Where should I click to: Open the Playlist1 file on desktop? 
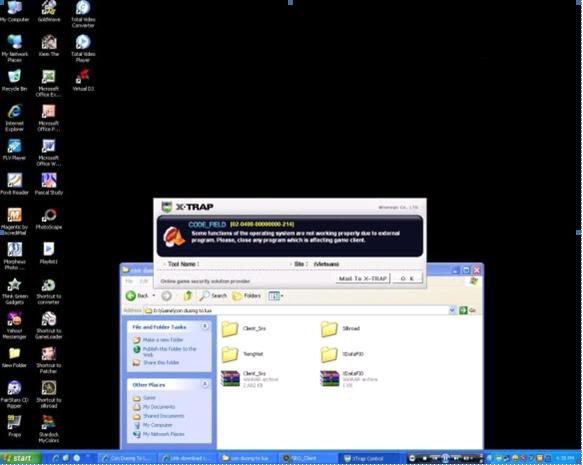(x=49, y=253)
